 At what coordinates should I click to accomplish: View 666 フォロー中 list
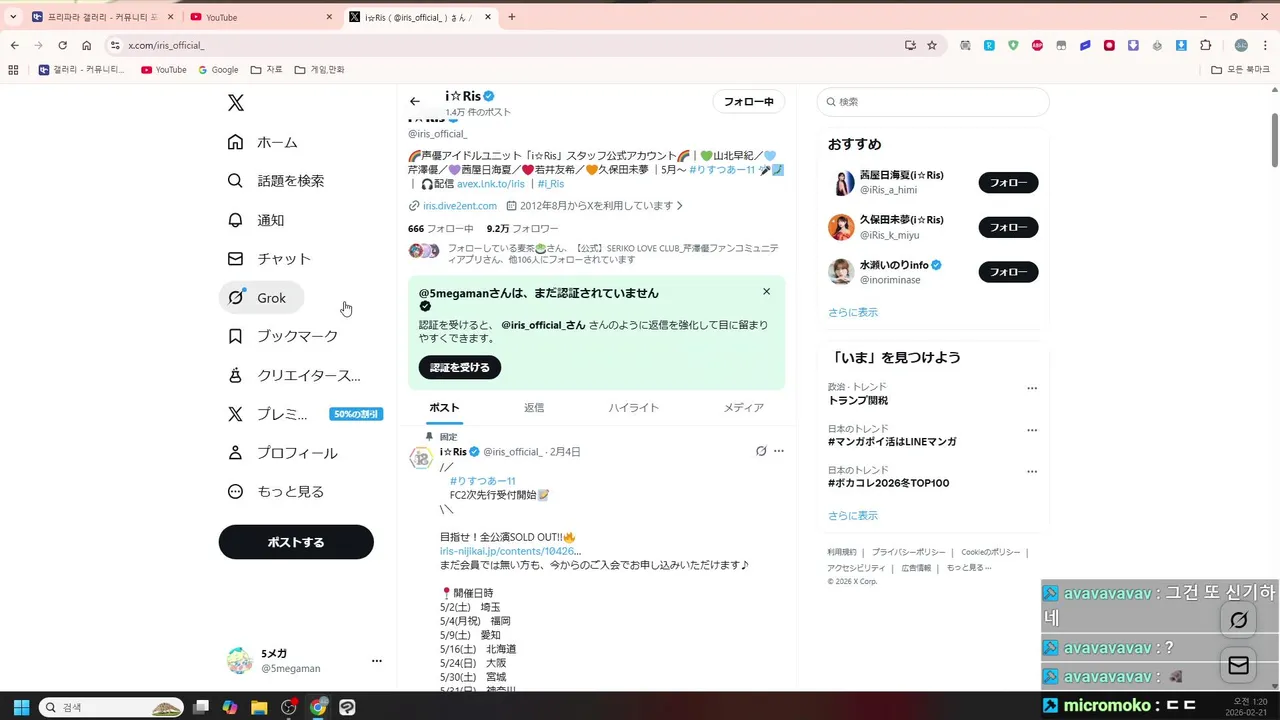pos(441,229)
